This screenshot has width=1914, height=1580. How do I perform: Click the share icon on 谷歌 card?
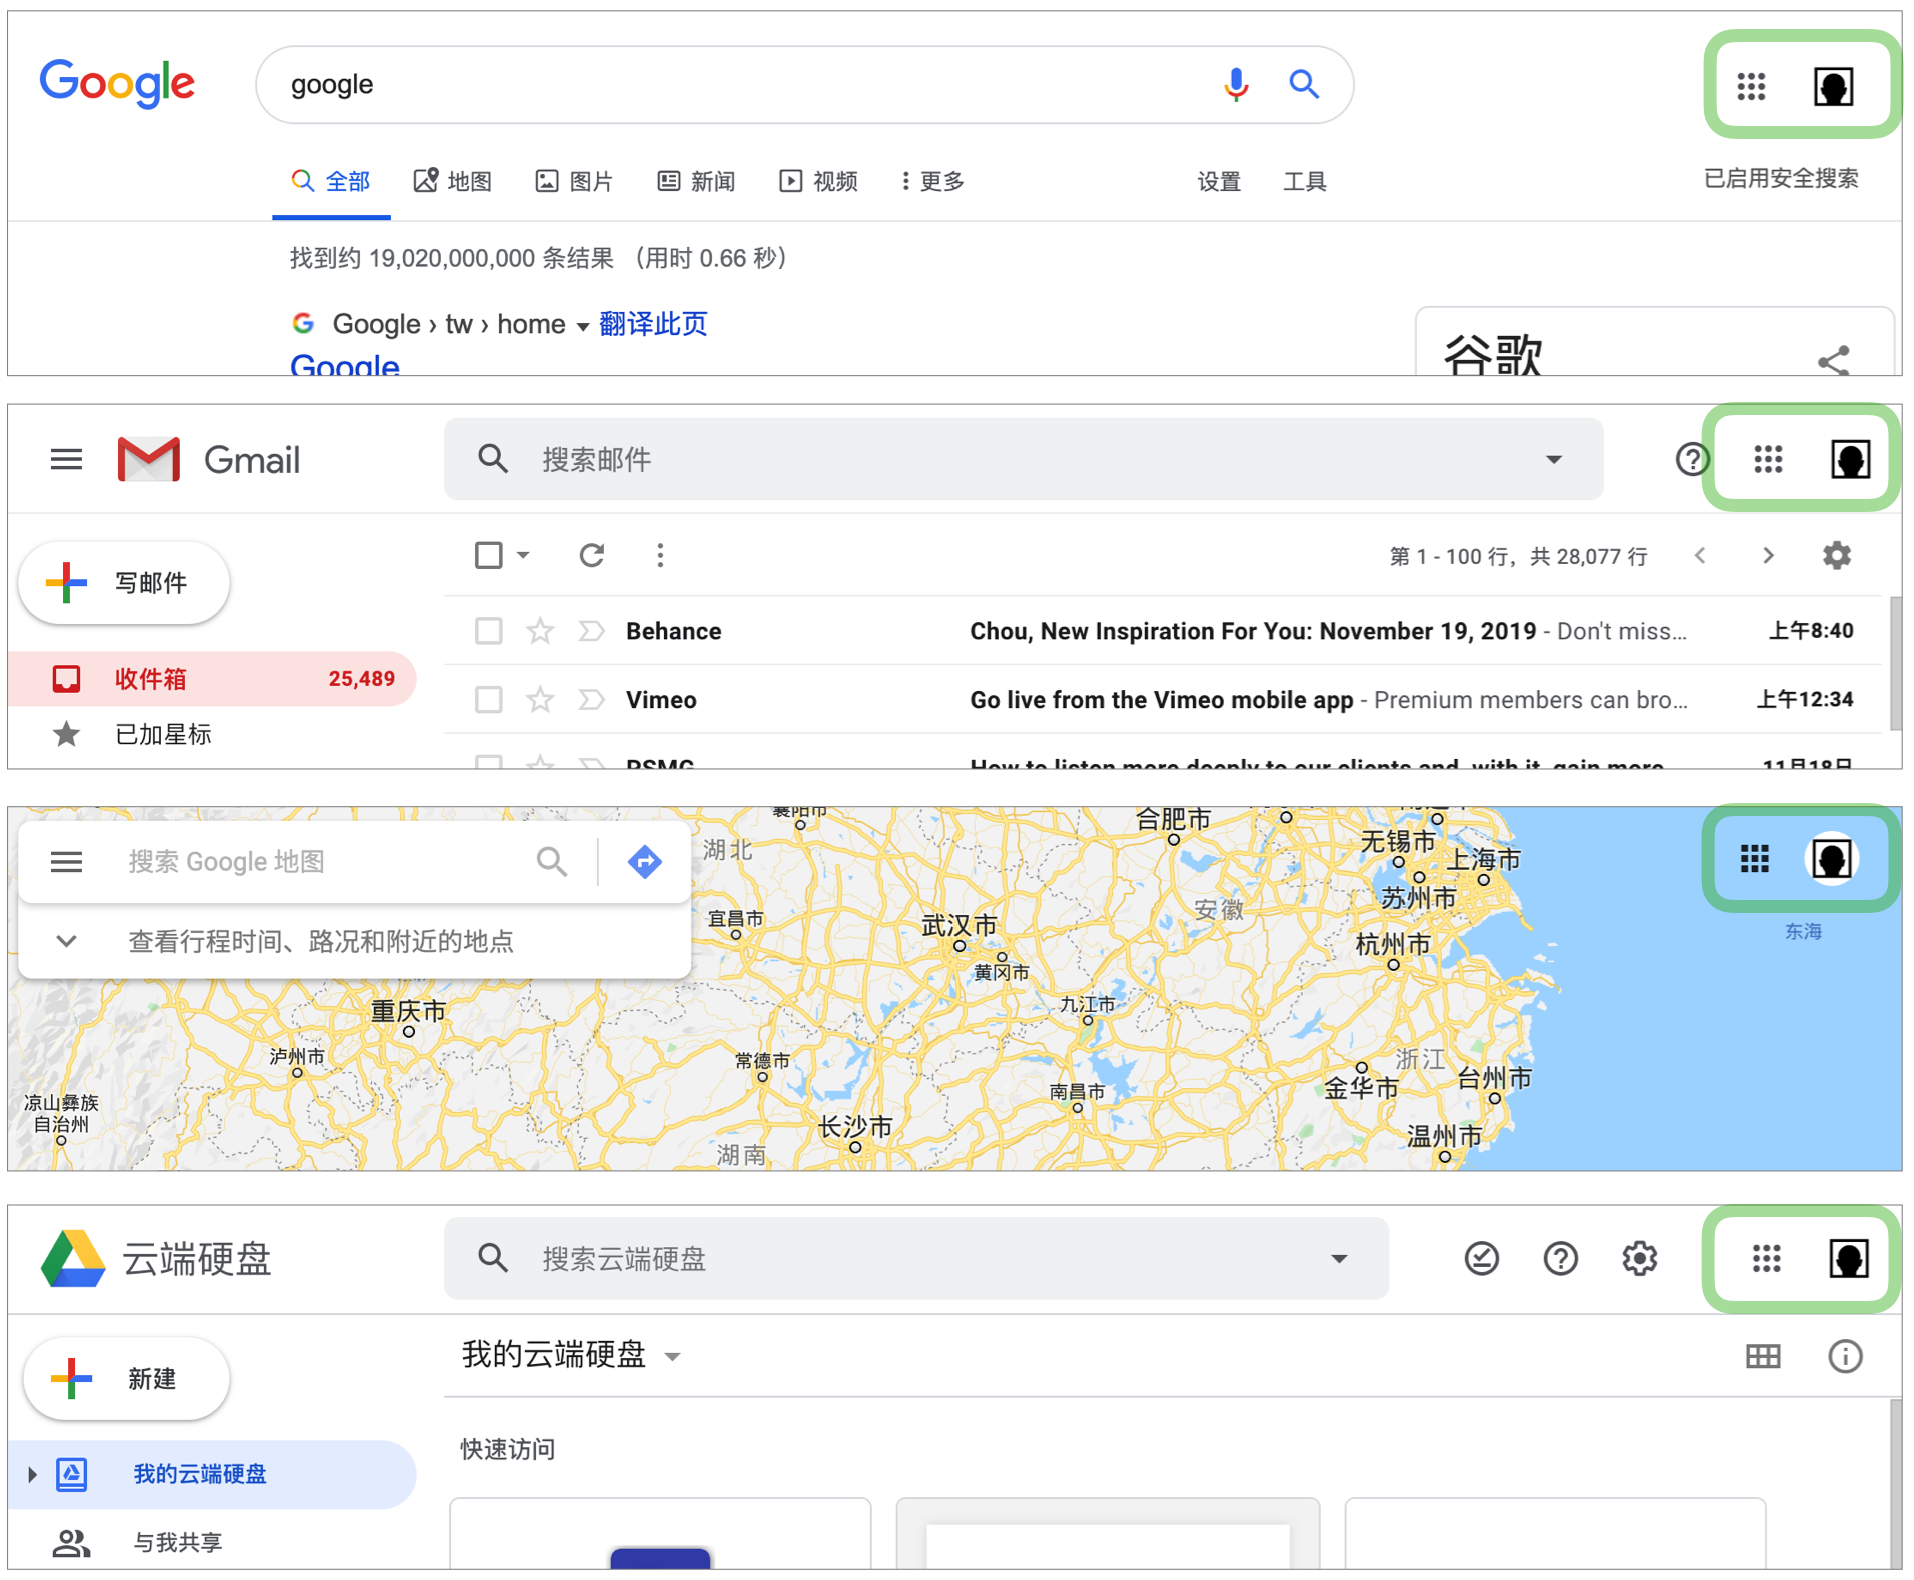(x=1834, y=360)
